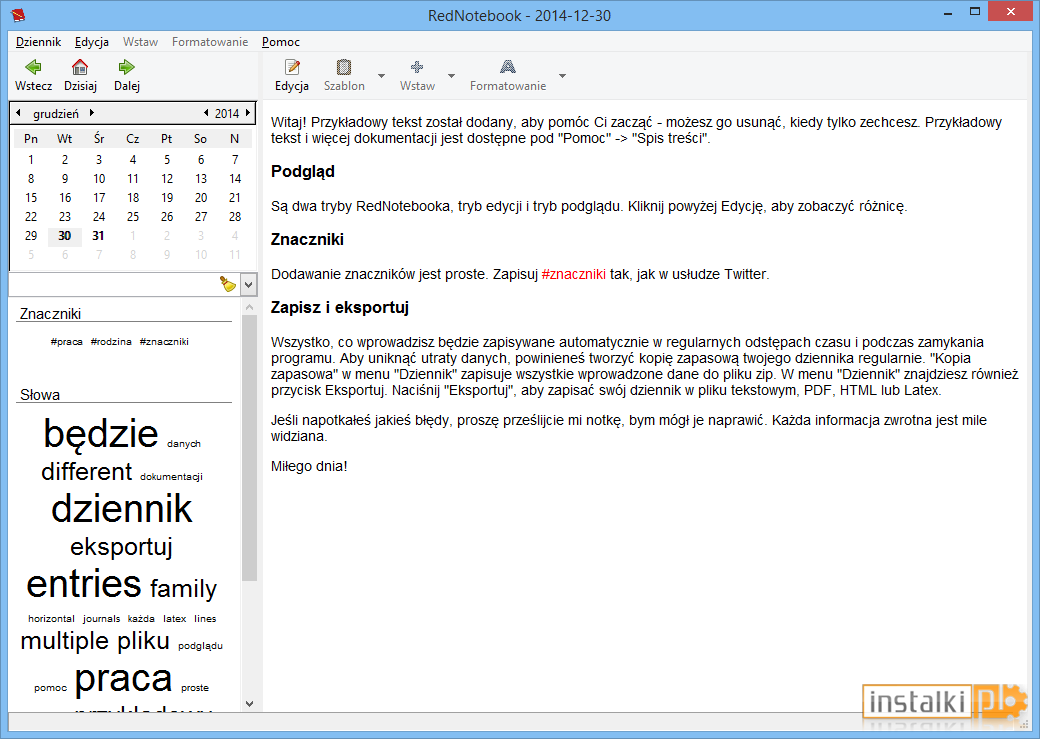Open the Pomoc menu
1040x739 pixels.
pyautogui.click(x=281, y=42)
